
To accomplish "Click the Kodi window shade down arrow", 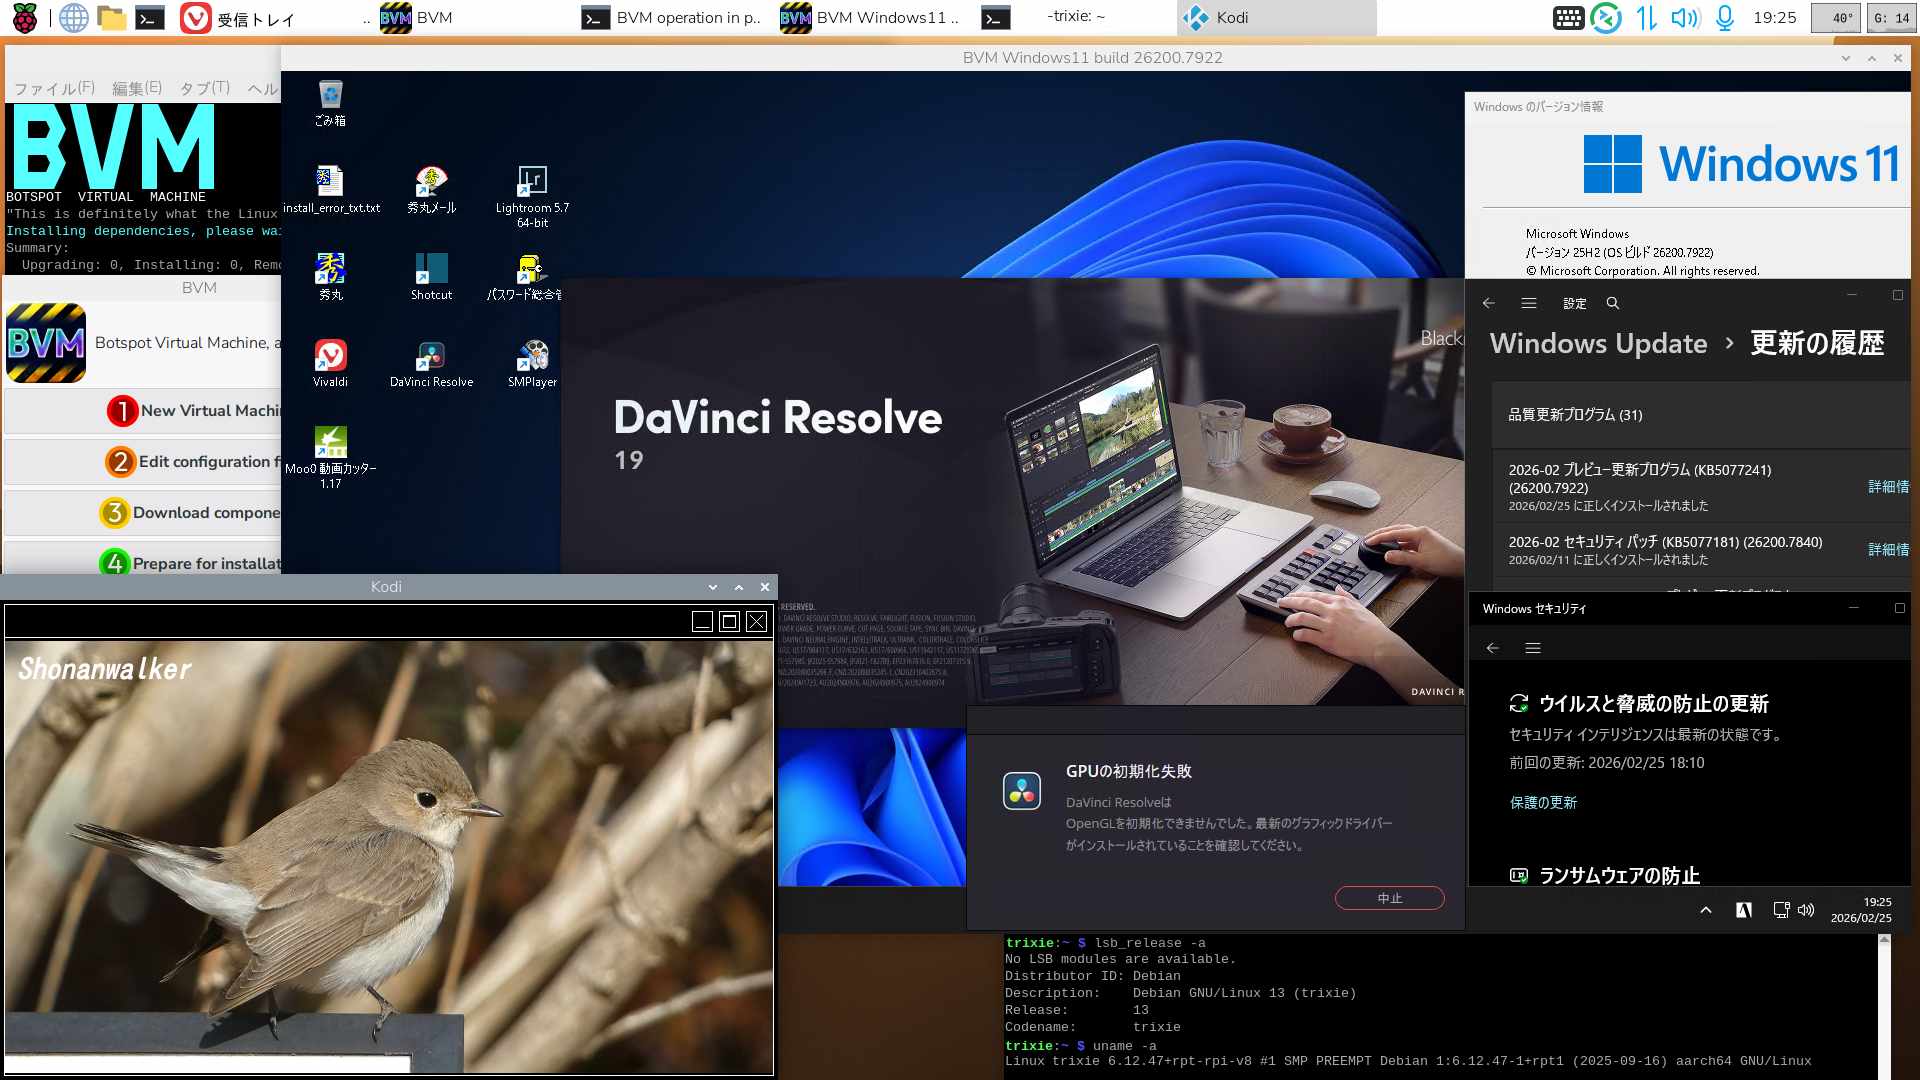I will point(712,587).
